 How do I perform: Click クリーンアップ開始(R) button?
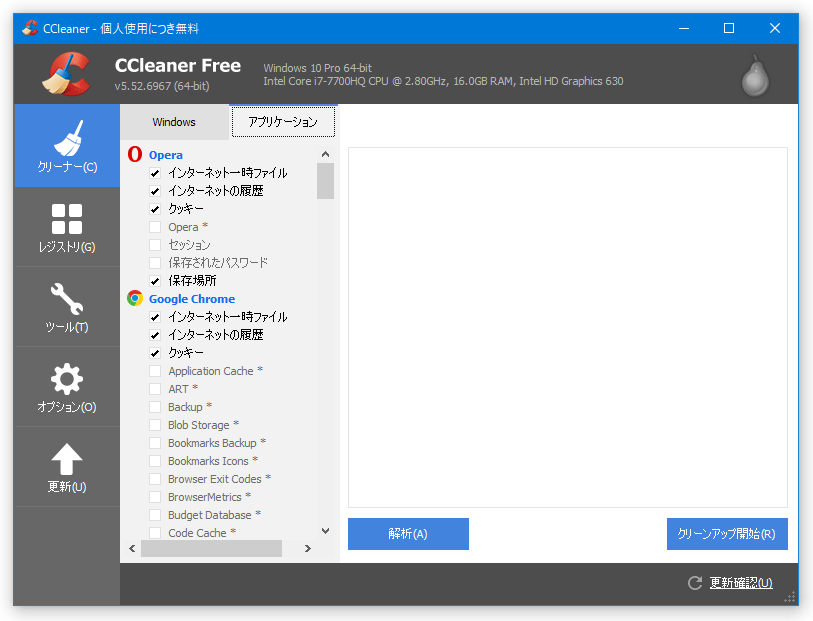click(727, 534)
